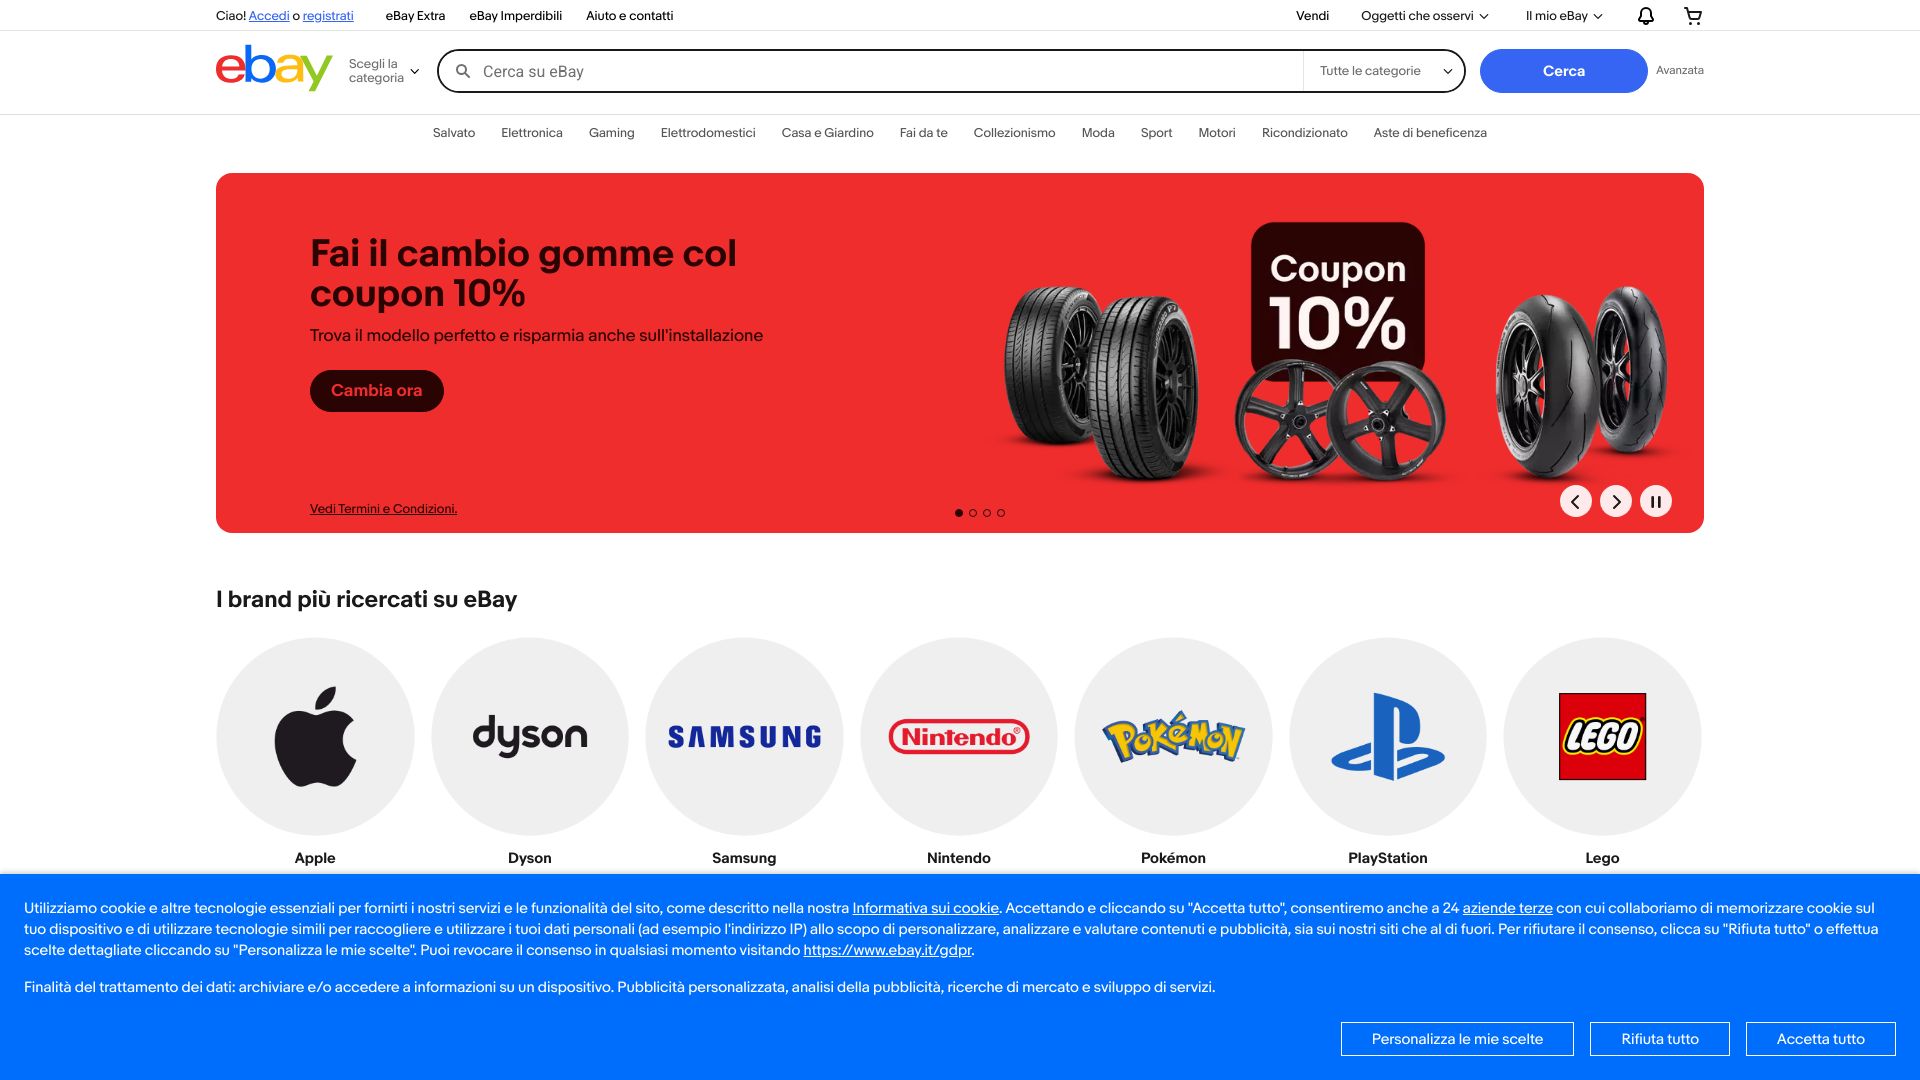This screenshot has height=1080, width=1920.
Task: Go to previous banner slide arrow
Action: pos(1576,501)
